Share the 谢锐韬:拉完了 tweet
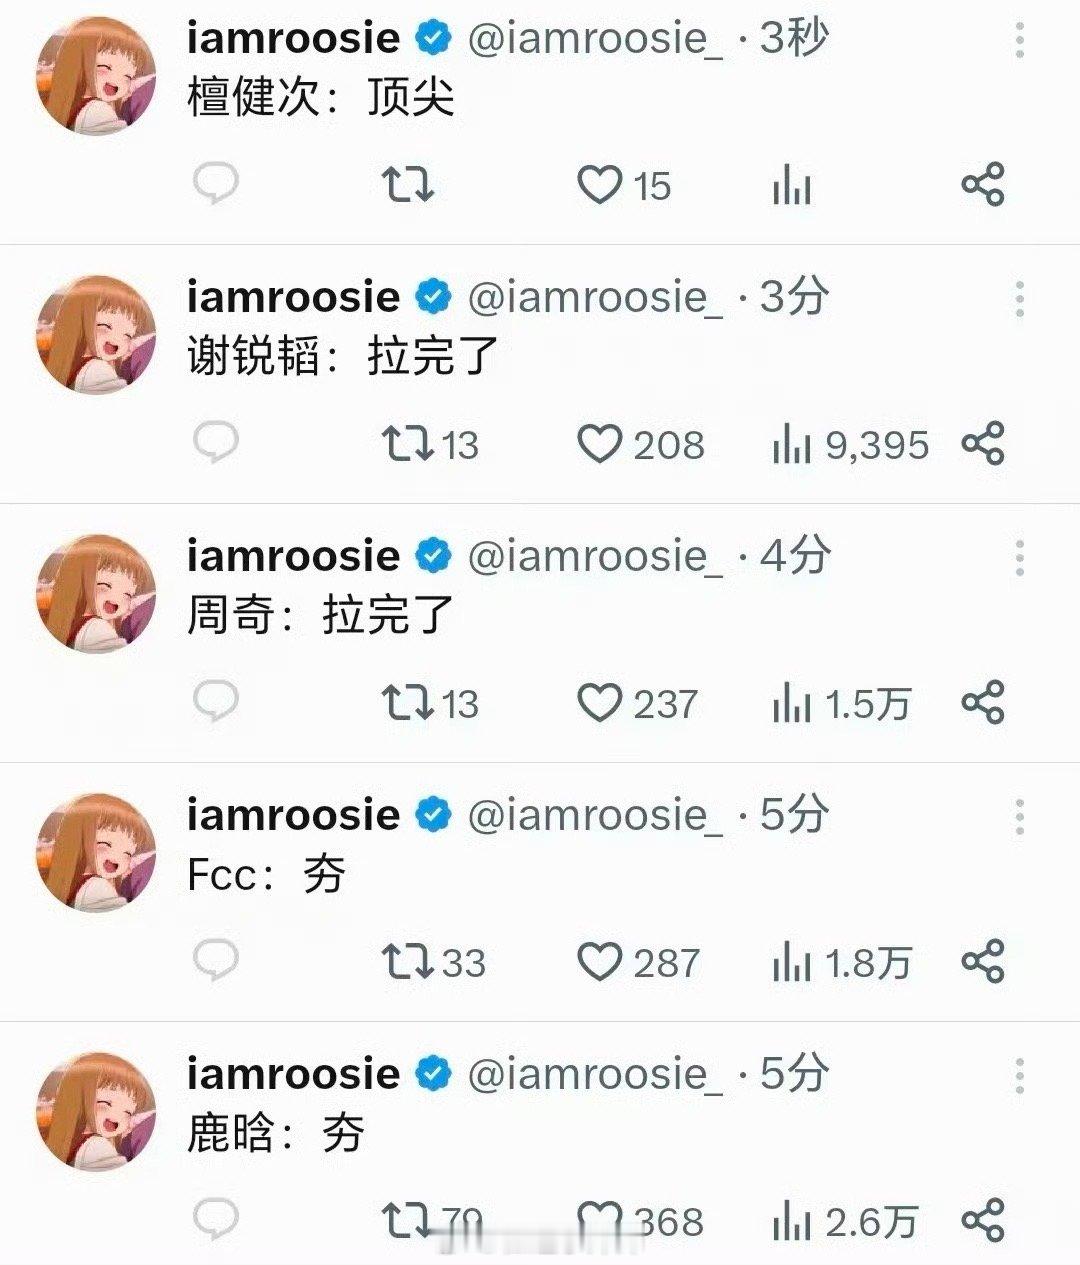Screen dimensions: 1080x1265 (982, 444)
